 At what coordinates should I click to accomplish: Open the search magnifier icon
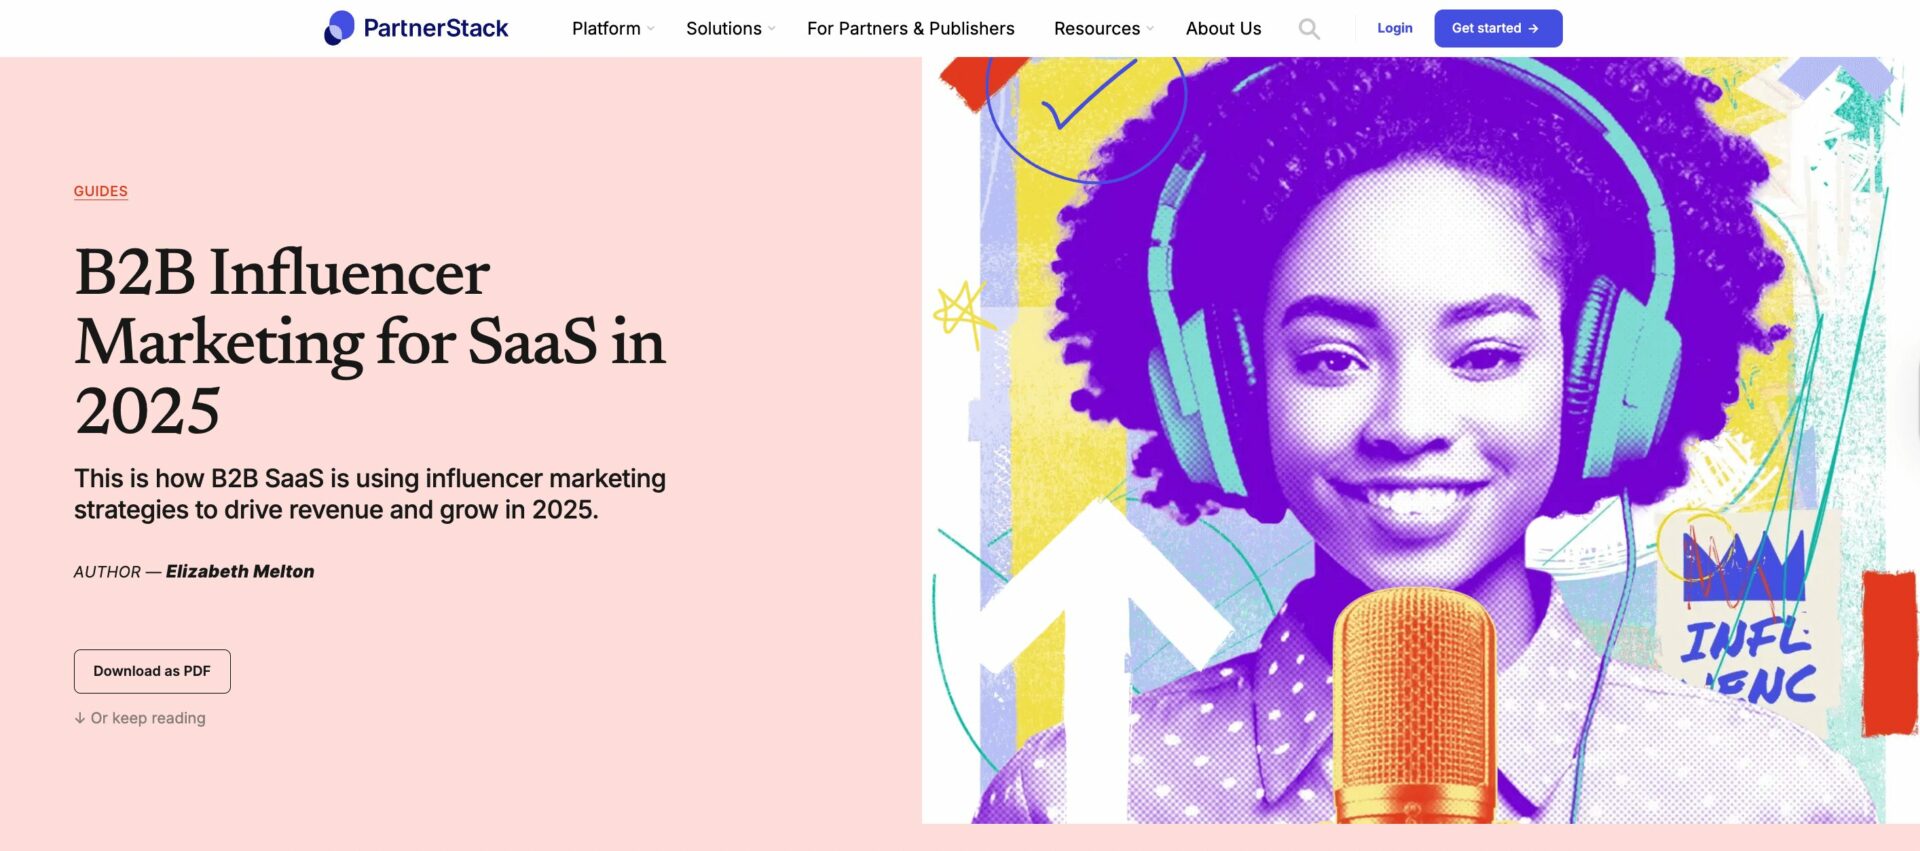click(1309, 29)
